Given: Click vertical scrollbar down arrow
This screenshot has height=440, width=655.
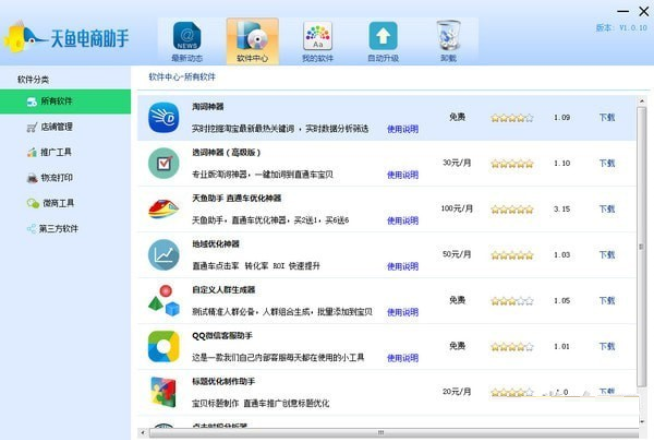Looking at the screenshot, I should point(642,422).
